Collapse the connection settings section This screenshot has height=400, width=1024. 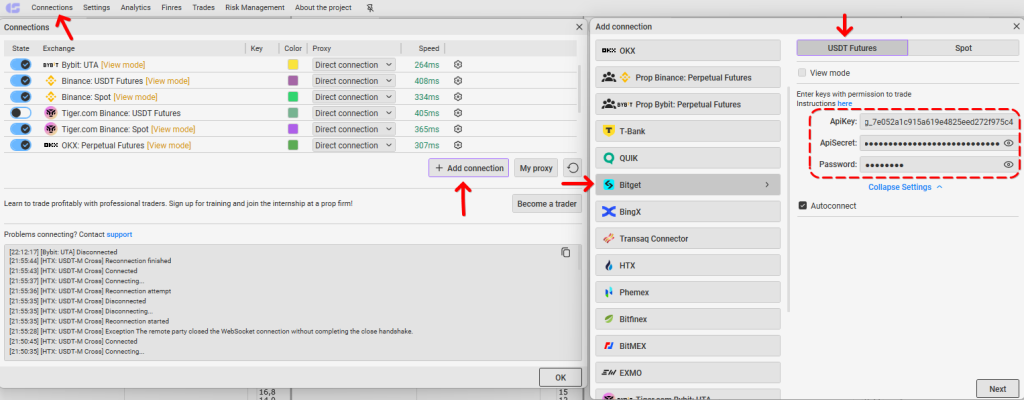(904, 187)
